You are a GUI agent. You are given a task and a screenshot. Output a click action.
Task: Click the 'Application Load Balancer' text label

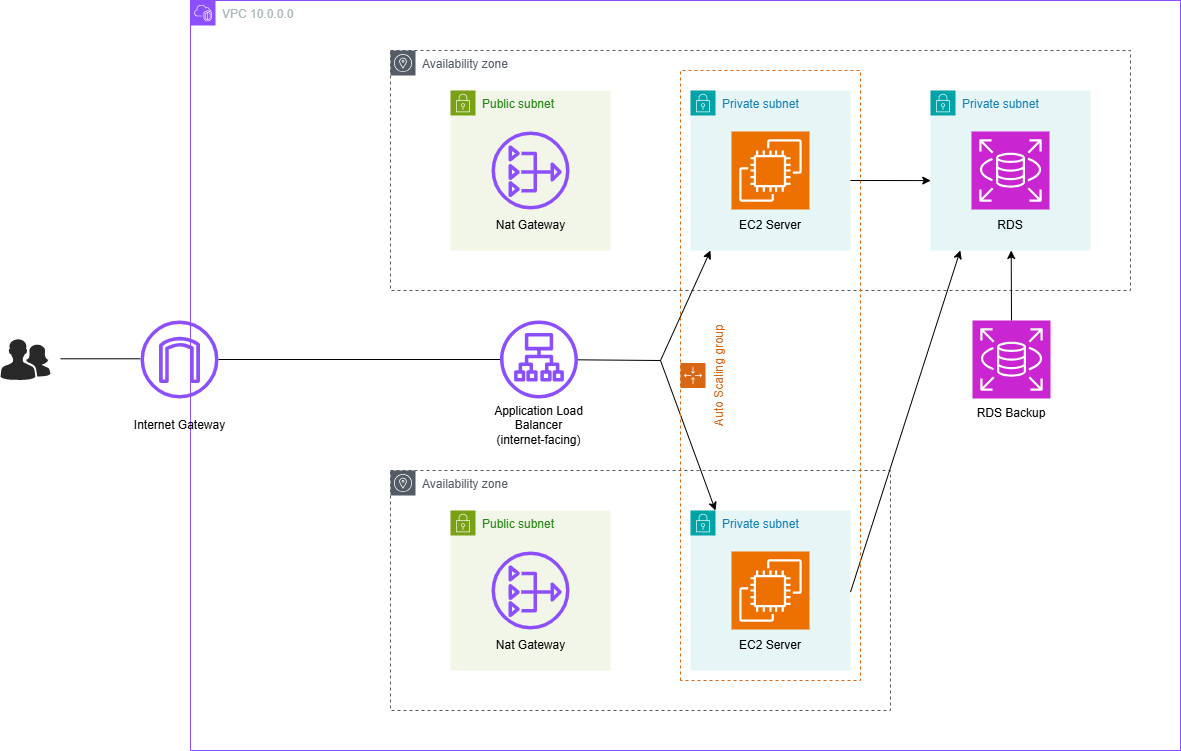coord(539,425)
